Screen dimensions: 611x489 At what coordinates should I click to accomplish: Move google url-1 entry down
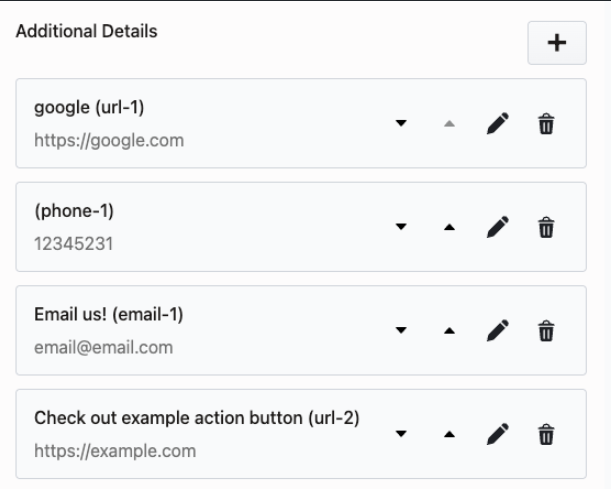click(401, 124)
